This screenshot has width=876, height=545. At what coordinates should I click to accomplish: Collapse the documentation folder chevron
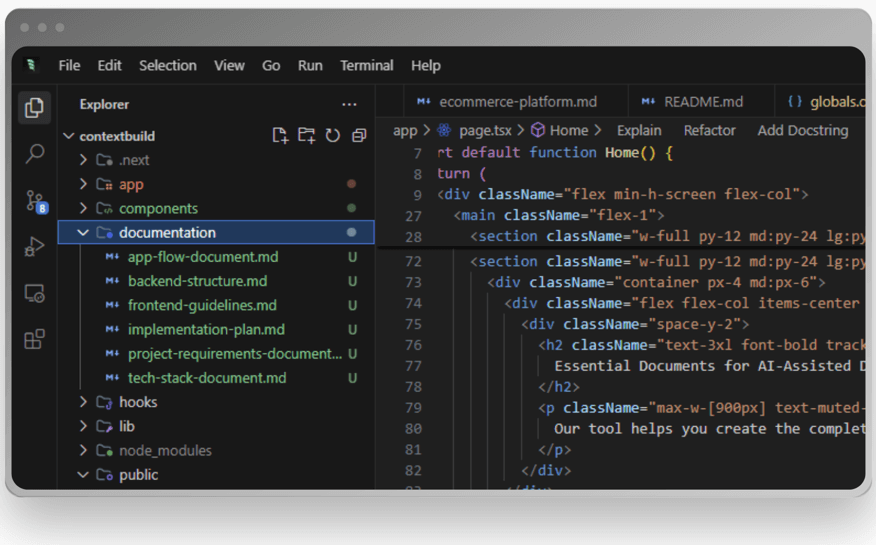coord(83,232)
